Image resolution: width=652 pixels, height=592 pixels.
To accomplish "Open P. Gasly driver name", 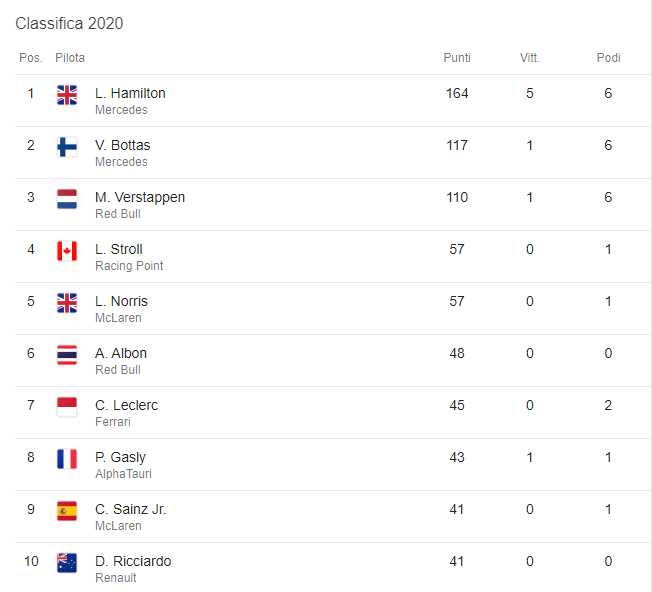I will [x=120, y=457].
